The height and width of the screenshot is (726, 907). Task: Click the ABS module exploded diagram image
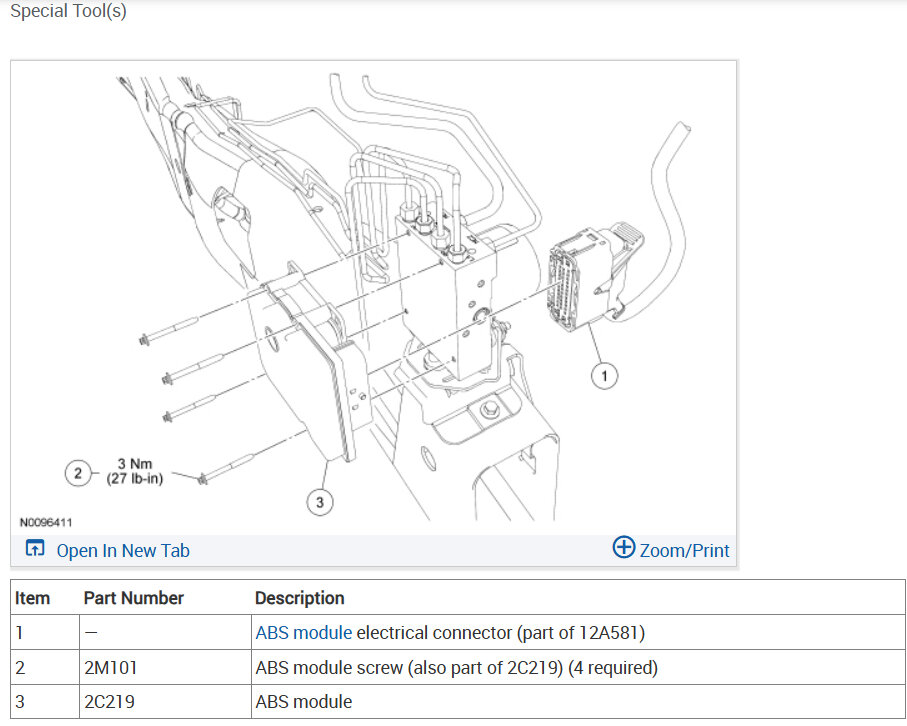[374, 297]
